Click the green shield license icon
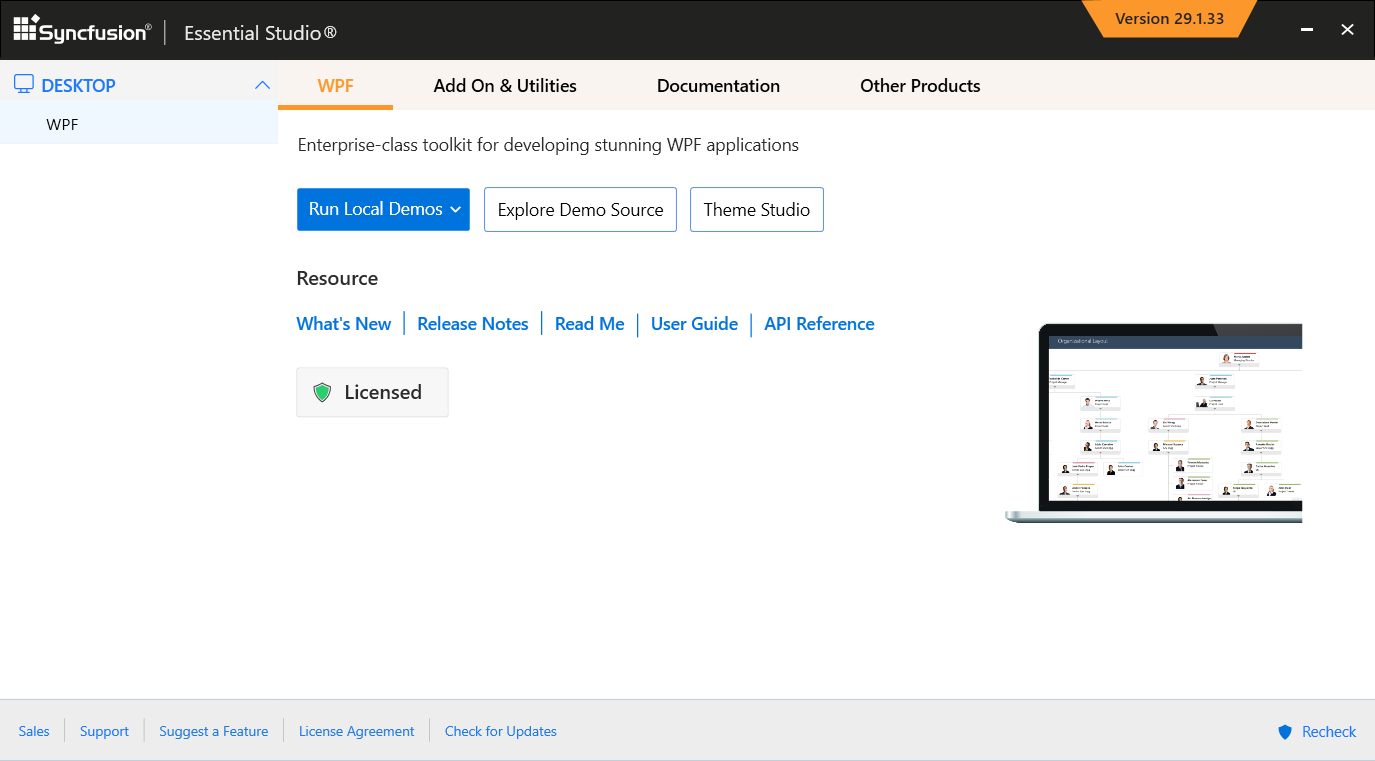The image size is (1375, 761). (322, 392)
